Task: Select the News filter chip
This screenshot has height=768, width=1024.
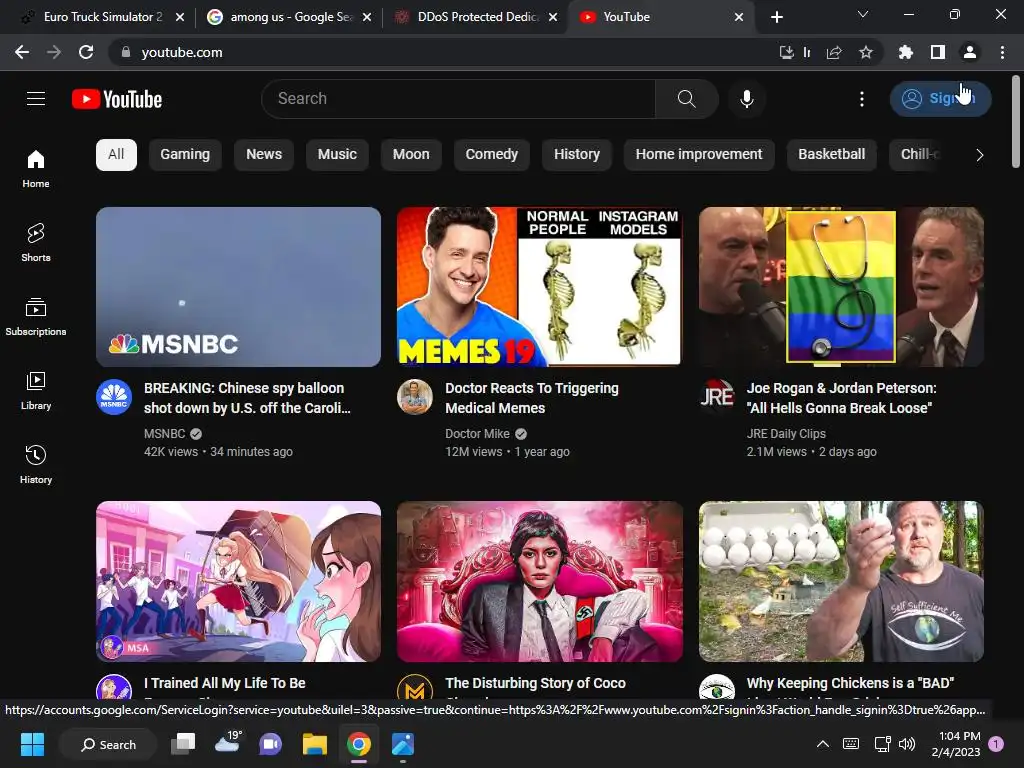Action: pos(264,155)
